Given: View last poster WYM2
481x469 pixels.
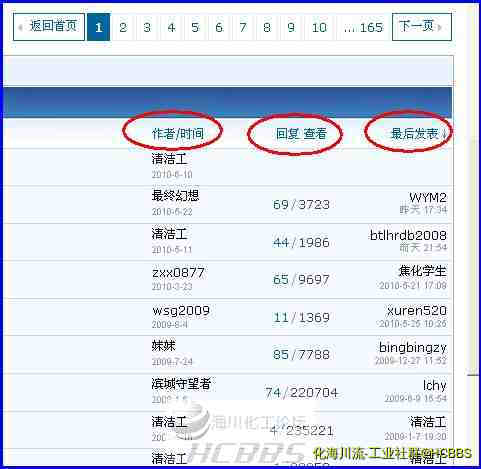Looking at the screenshot, I should pyautogui.click(x=428, y=198).
